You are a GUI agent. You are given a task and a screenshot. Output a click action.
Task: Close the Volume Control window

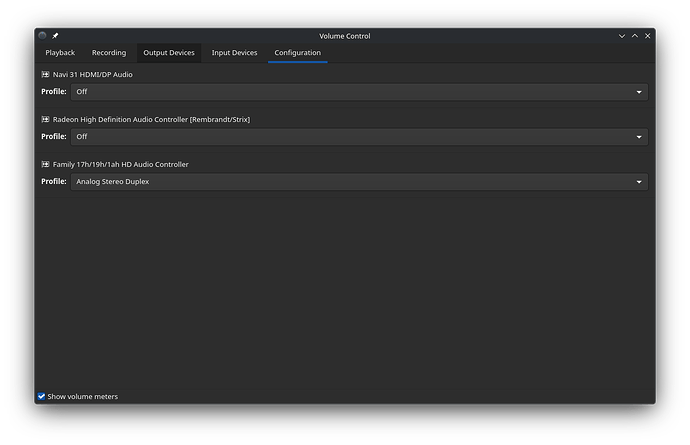[x=647, y=36]
